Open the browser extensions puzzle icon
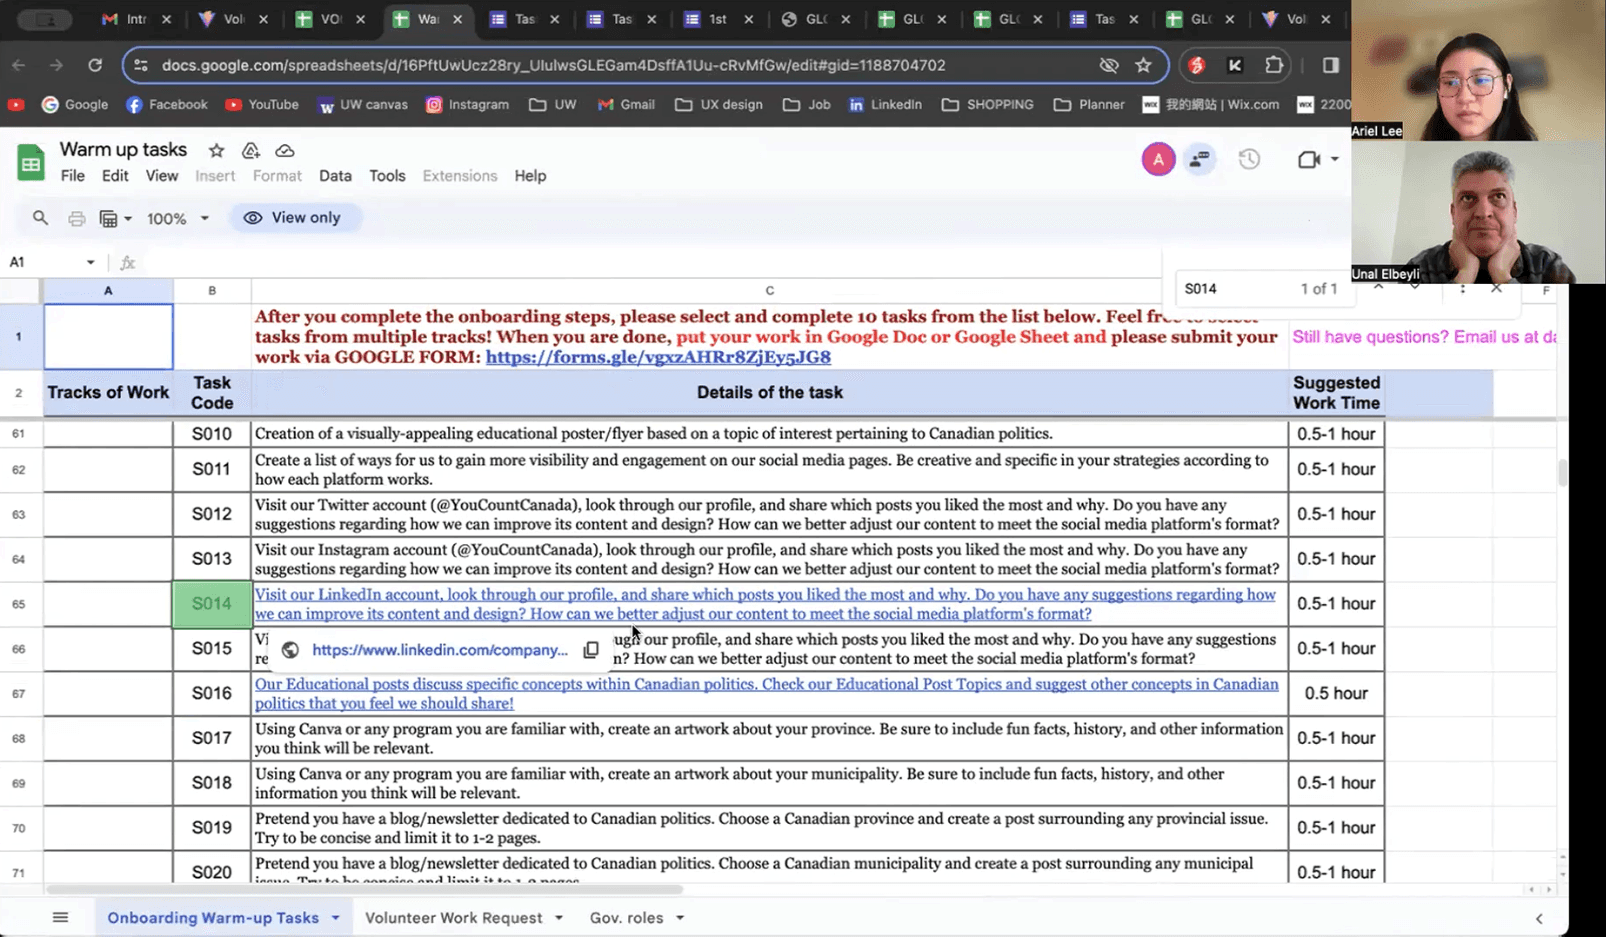 [1273, 65]
